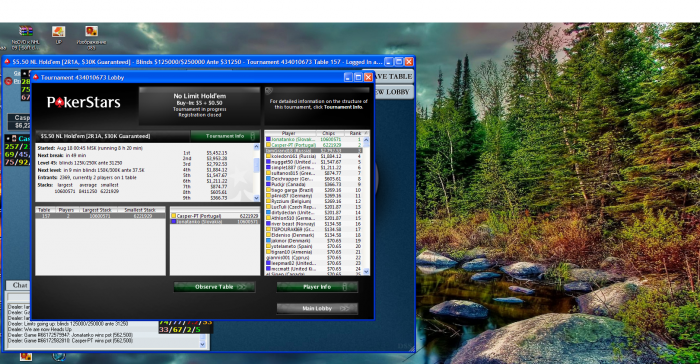Open the Изображение image desktop icon
The image size is (700, 364).
point(92,38)
